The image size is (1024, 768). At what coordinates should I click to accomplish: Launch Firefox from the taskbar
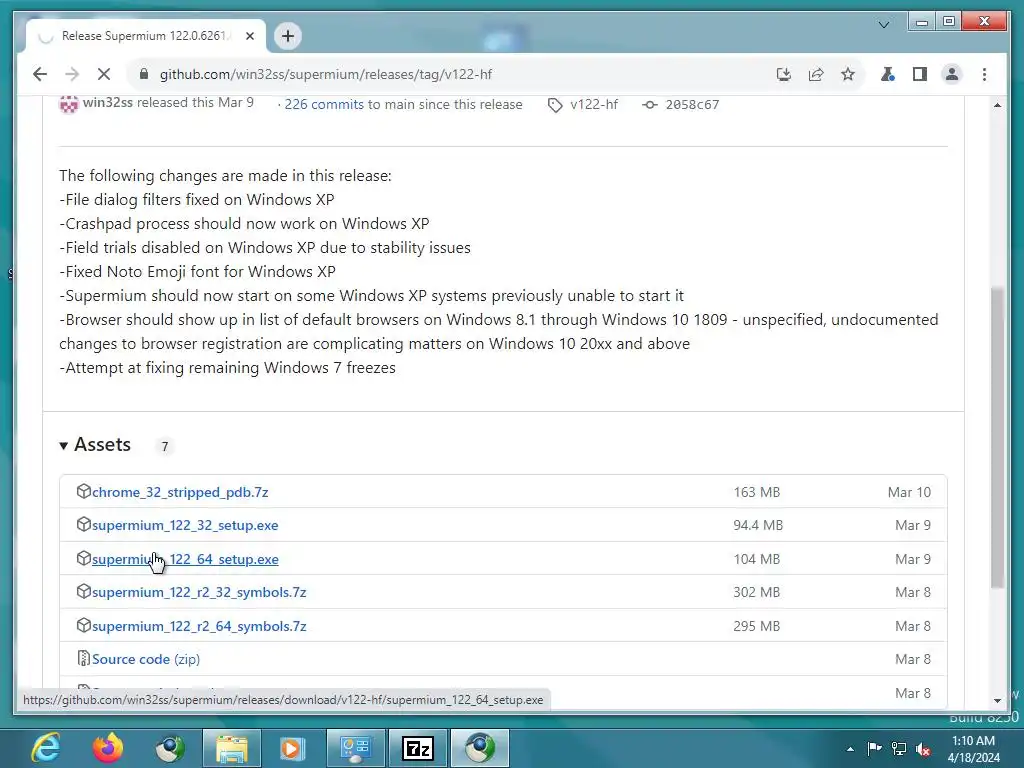pos(108,748)
